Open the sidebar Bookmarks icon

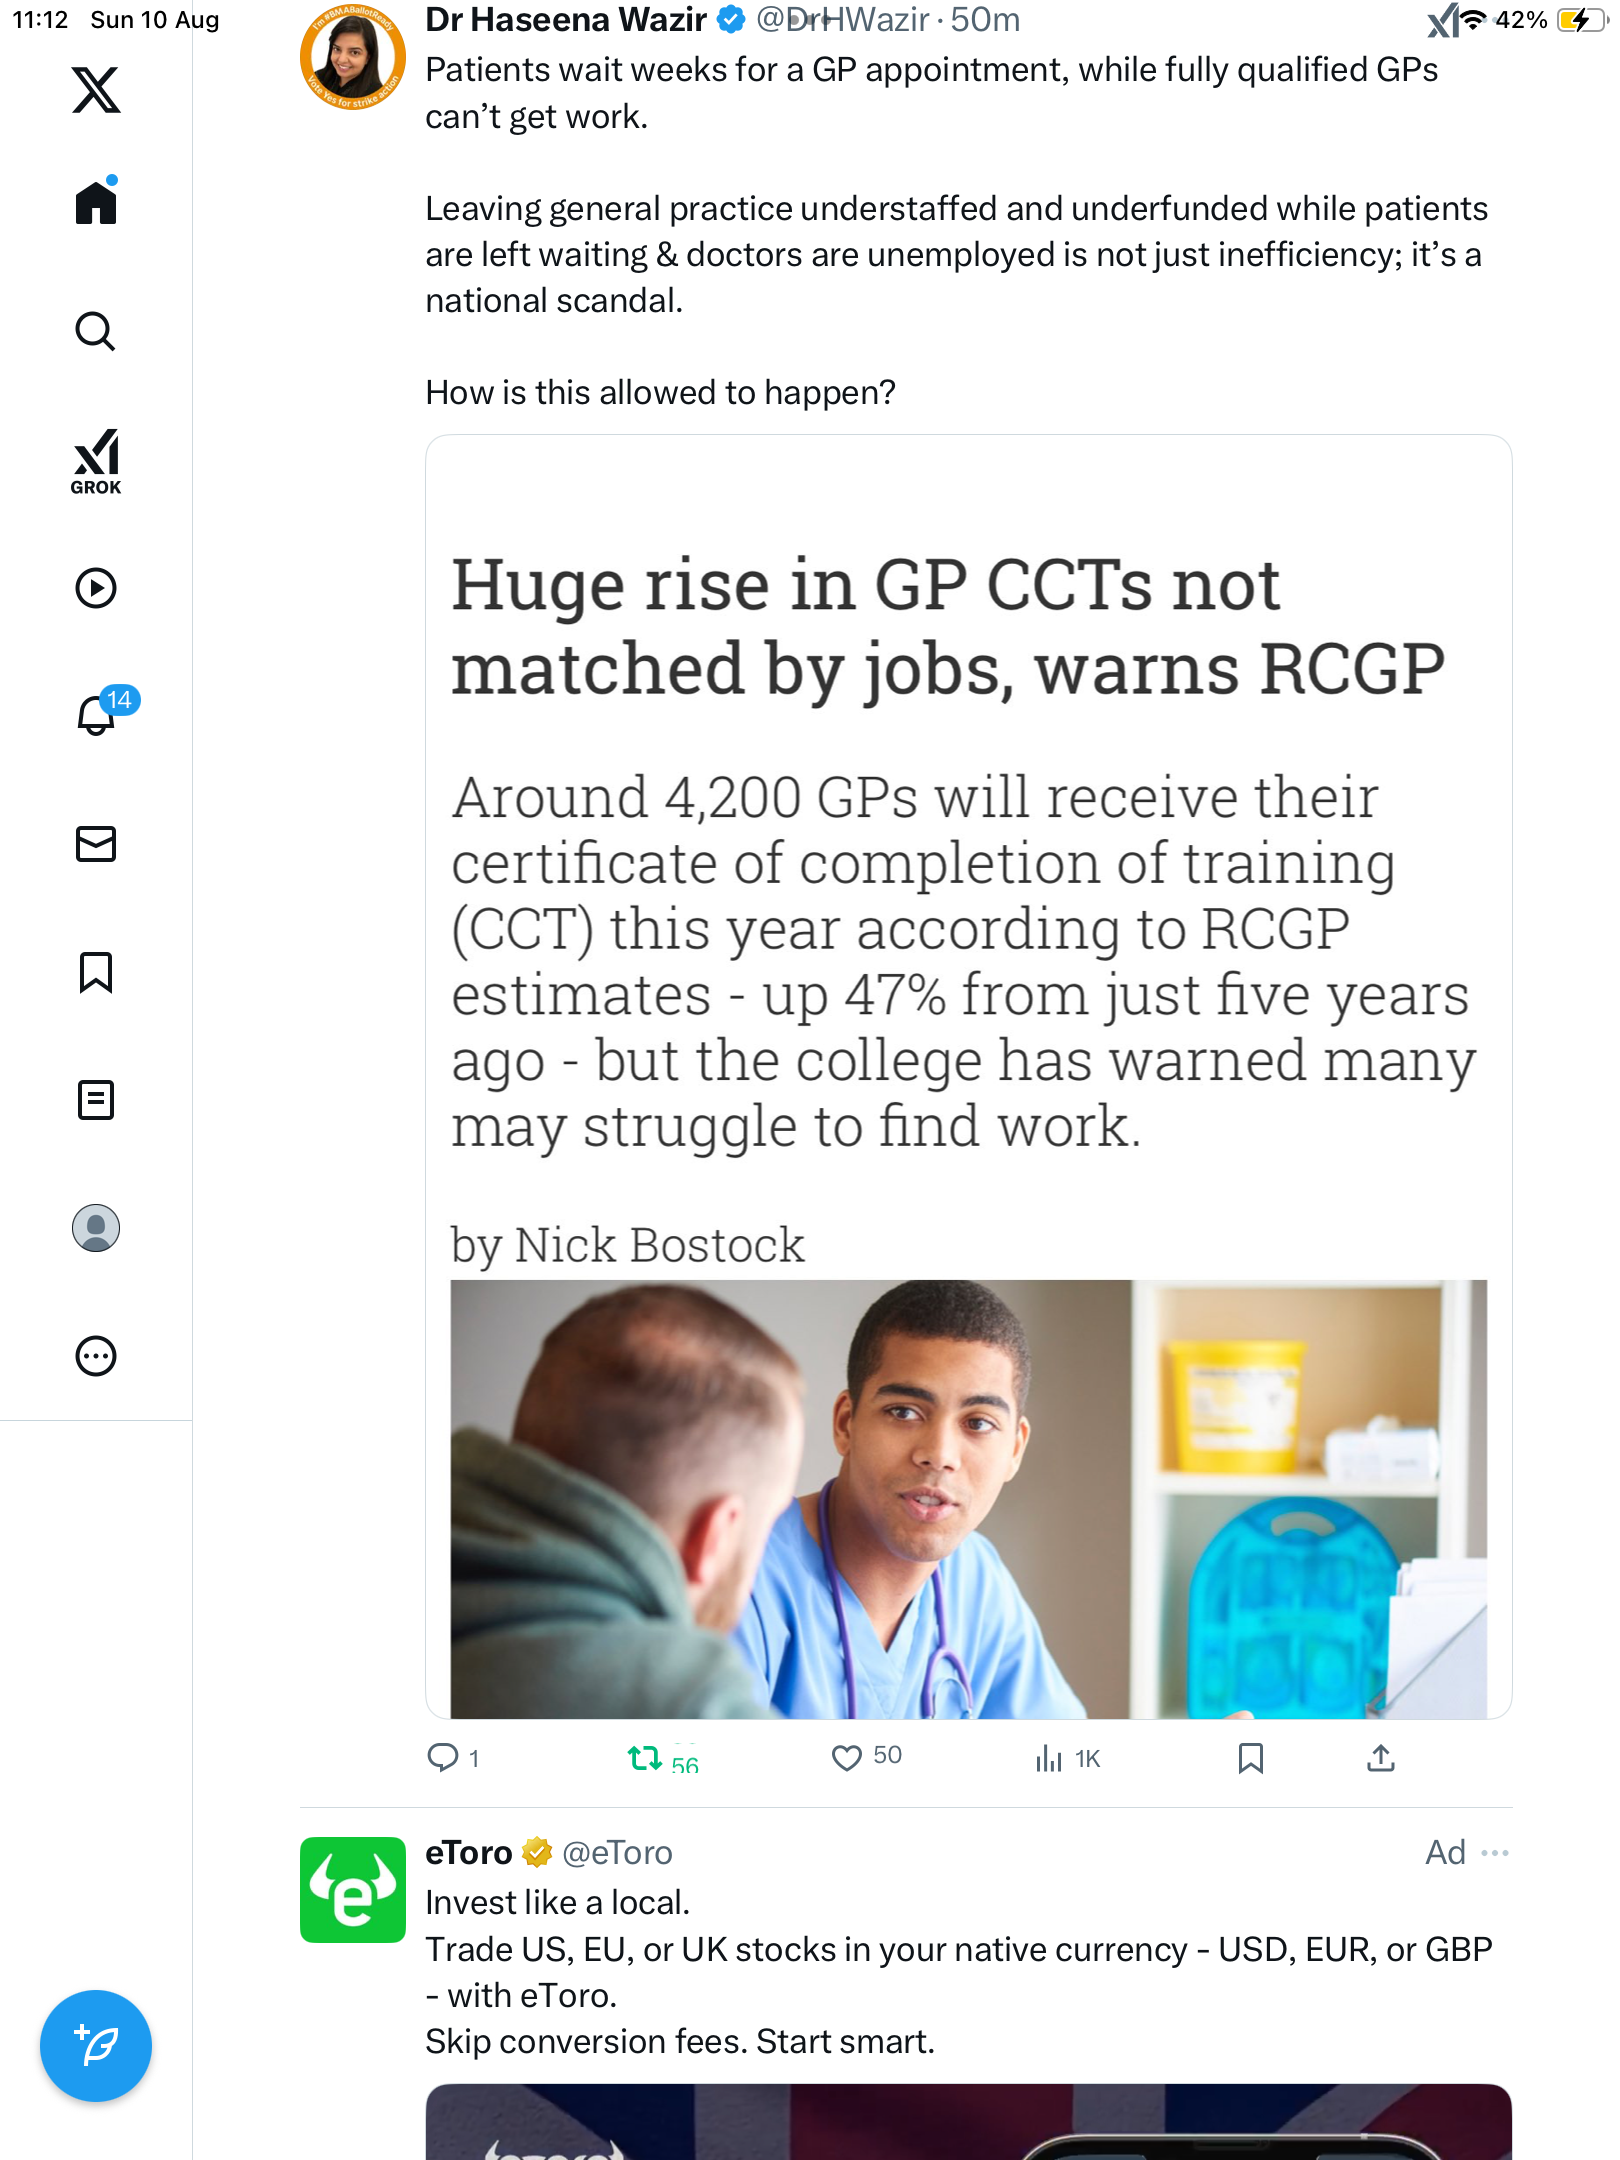tap(96, 972)
